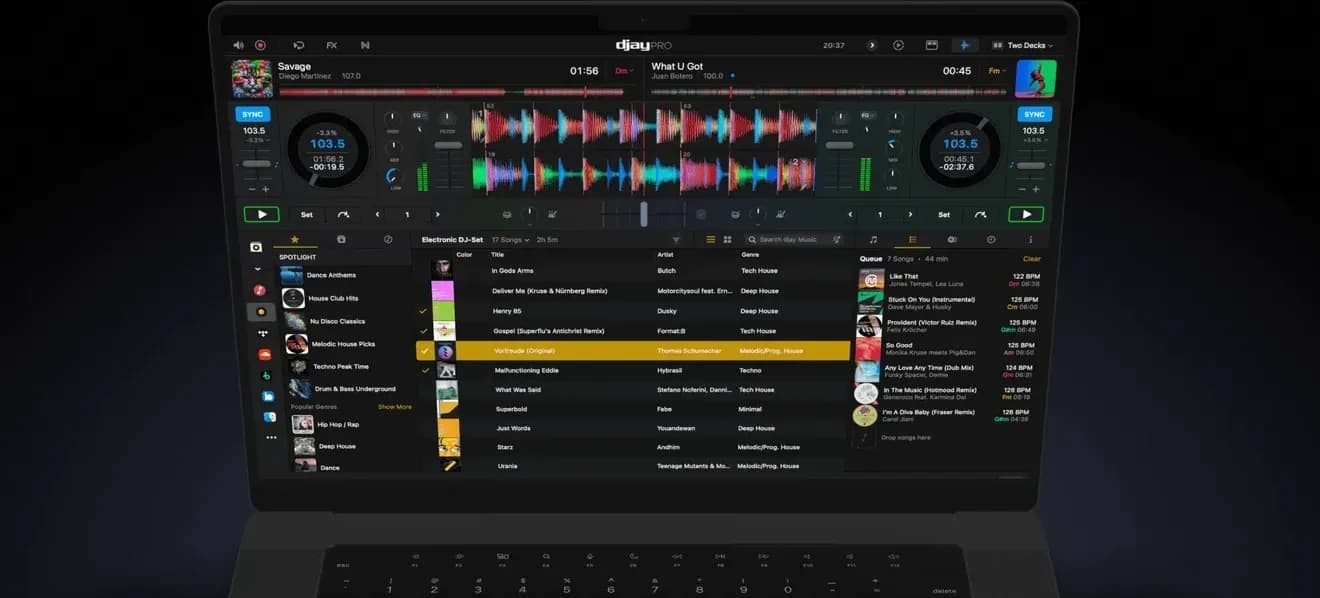Switch library to list view
The image size is (1320, 598).
pos(711,240)
